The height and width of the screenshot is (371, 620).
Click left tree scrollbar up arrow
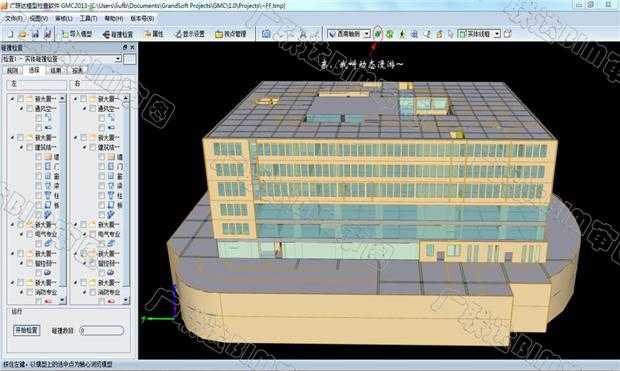62,98
